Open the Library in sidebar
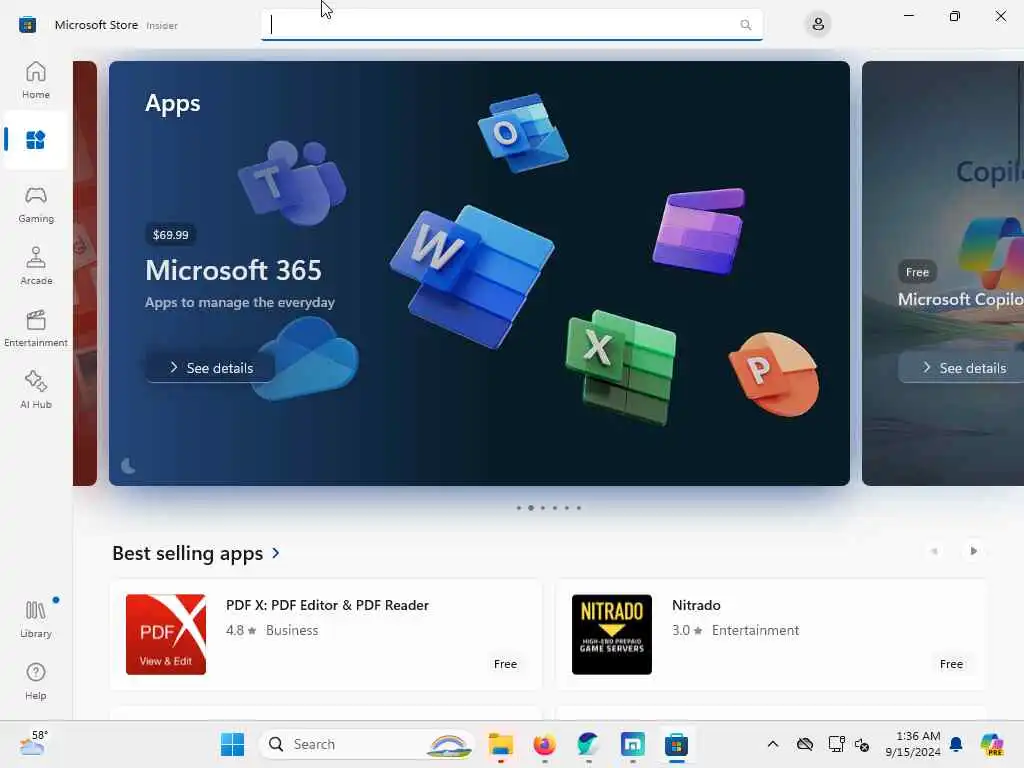This screenshot has height=768, width=1024. (x=35, y=619)
